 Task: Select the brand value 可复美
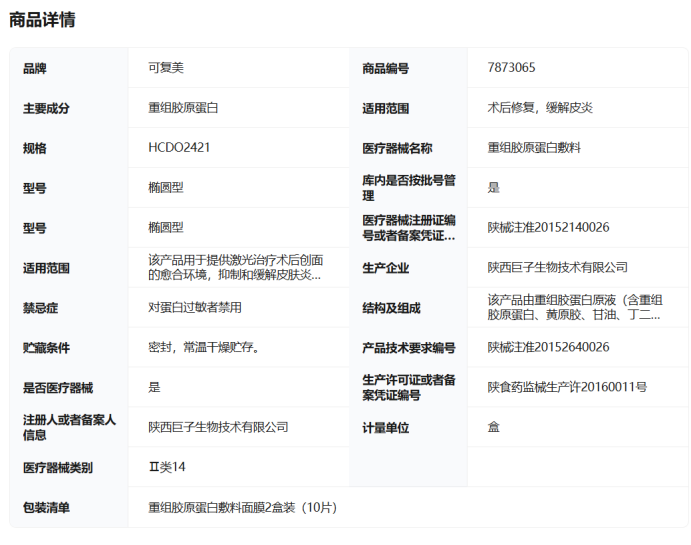click(166, 68)
